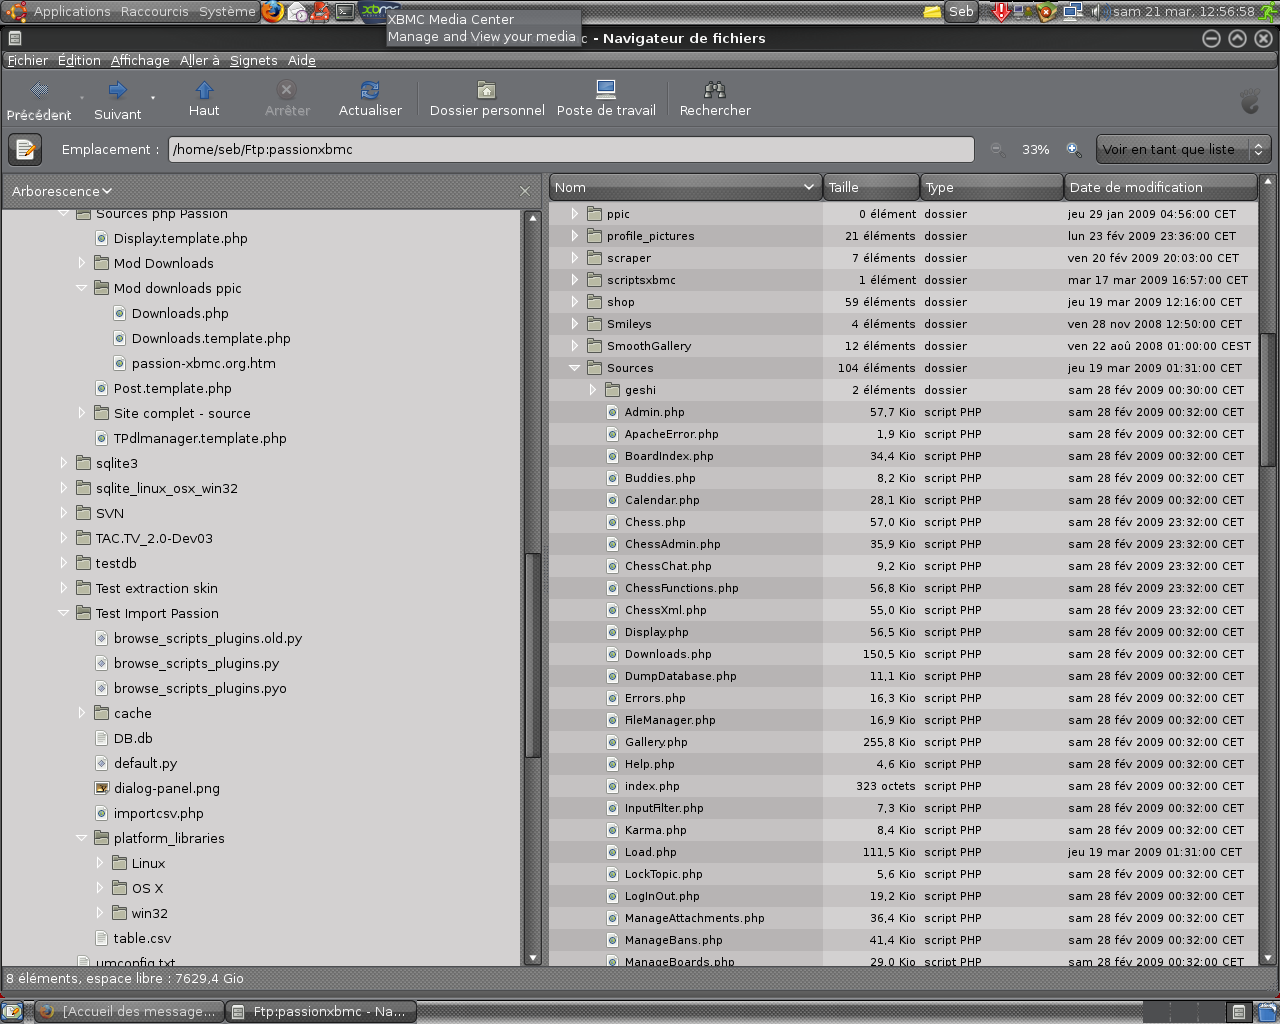
Task: Expand the geshi folder
Action: tap(593, 390)
